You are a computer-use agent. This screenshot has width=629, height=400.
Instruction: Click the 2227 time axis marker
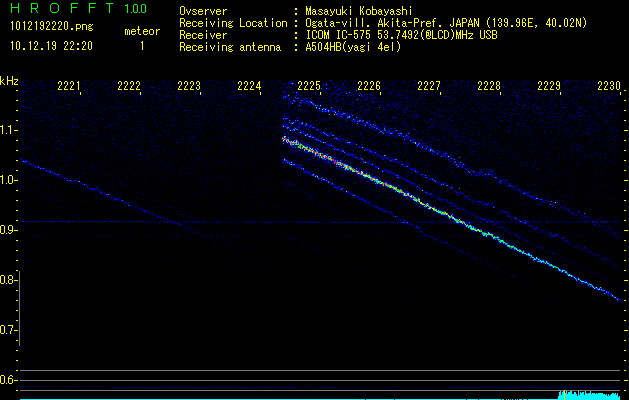pyautogui.click(x=429, y=85)
